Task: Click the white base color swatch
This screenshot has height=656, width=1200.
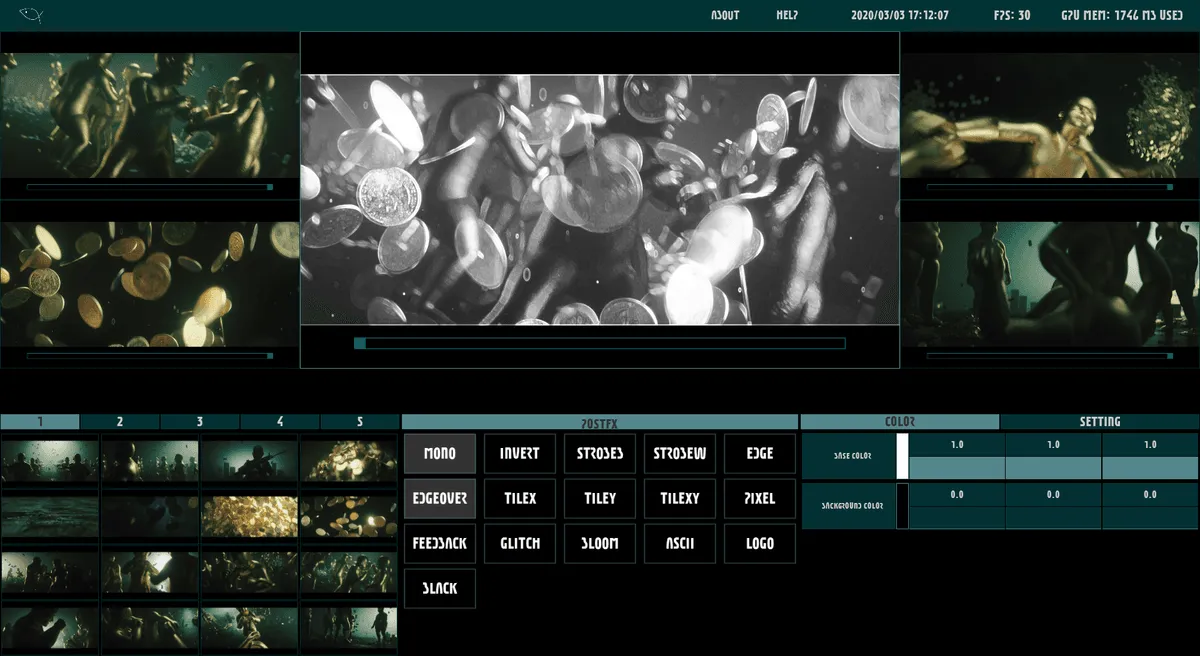Action: (x=902, y=456)
